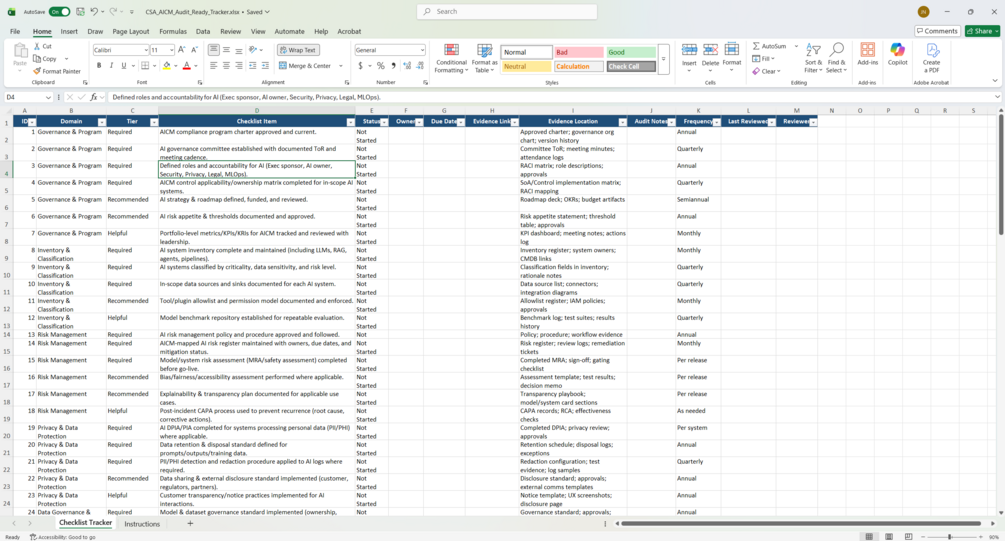
Task: Open the Font size dropdown
Action: tap(171, 50)
